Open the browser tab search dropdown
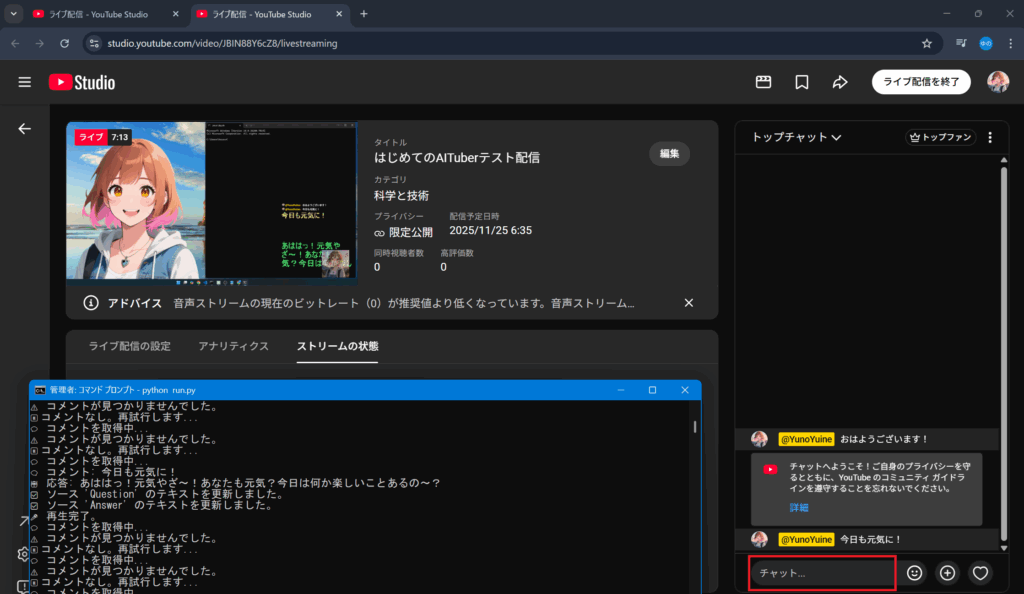This screenshot has height=594, width=1024. 14,14
